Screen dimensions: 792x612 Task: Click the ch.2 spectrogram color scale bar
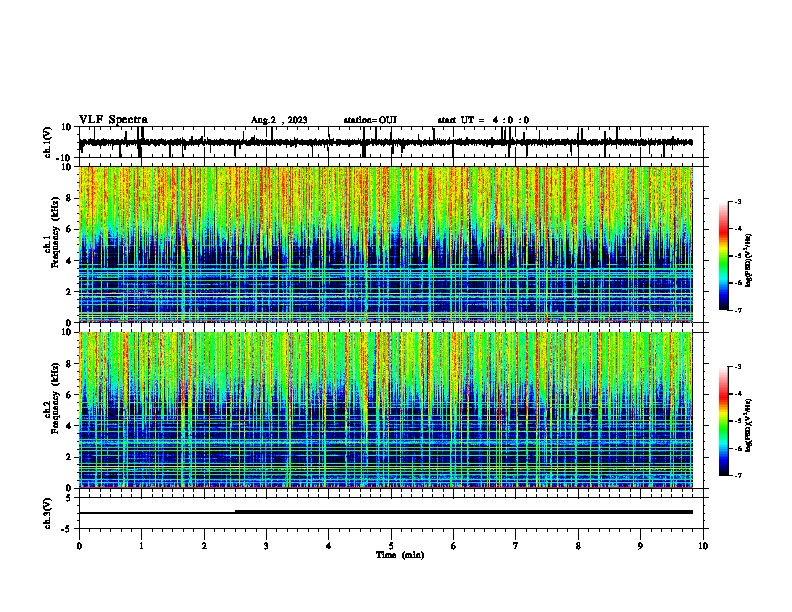click(x=723, y=421)
